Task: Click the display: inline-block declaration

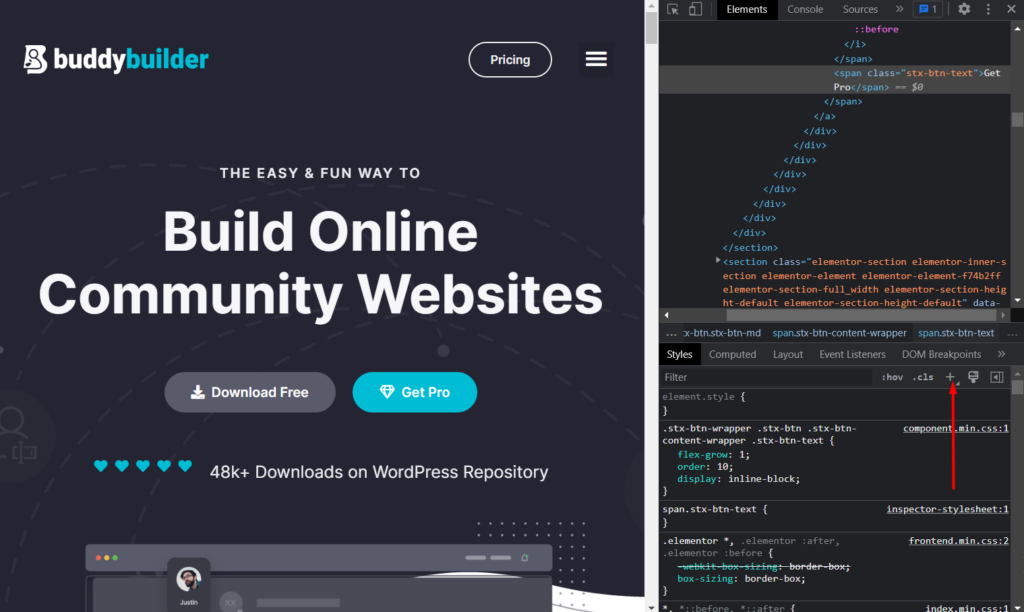Action: pyautogui.click(x=739, y=479)
